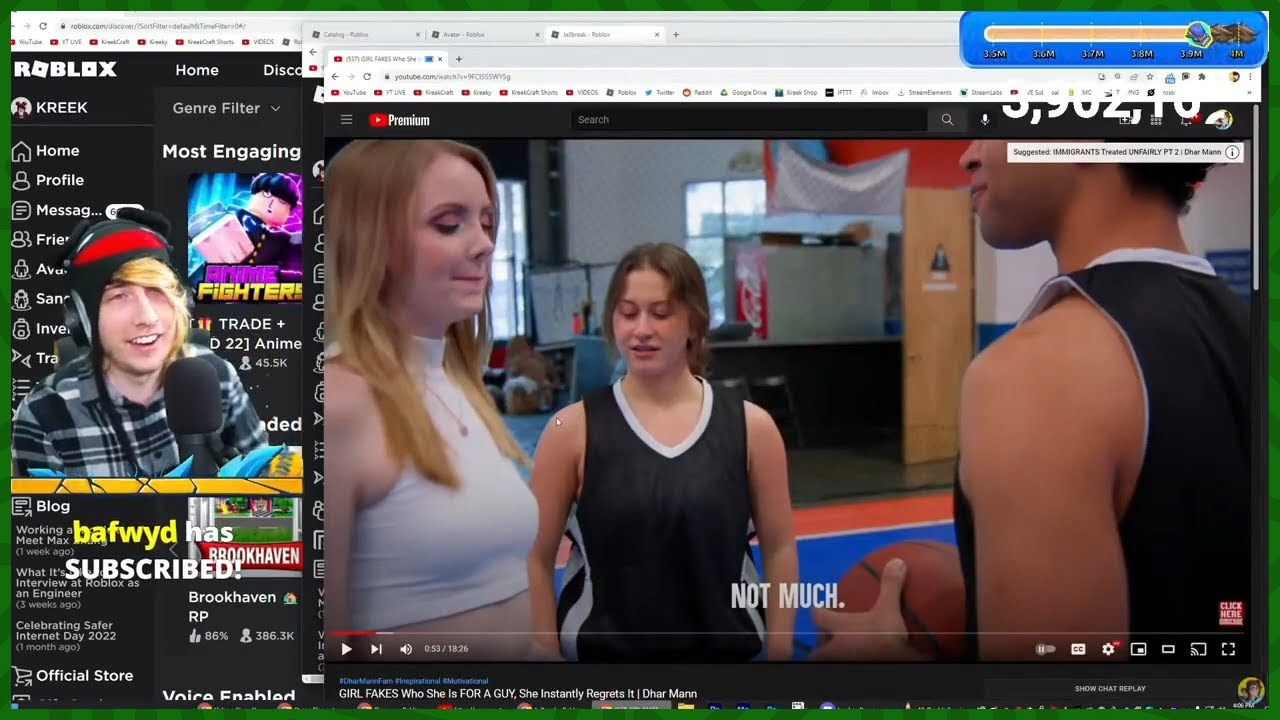Open Home in the Roblox sidebar

tap(46, 151)
